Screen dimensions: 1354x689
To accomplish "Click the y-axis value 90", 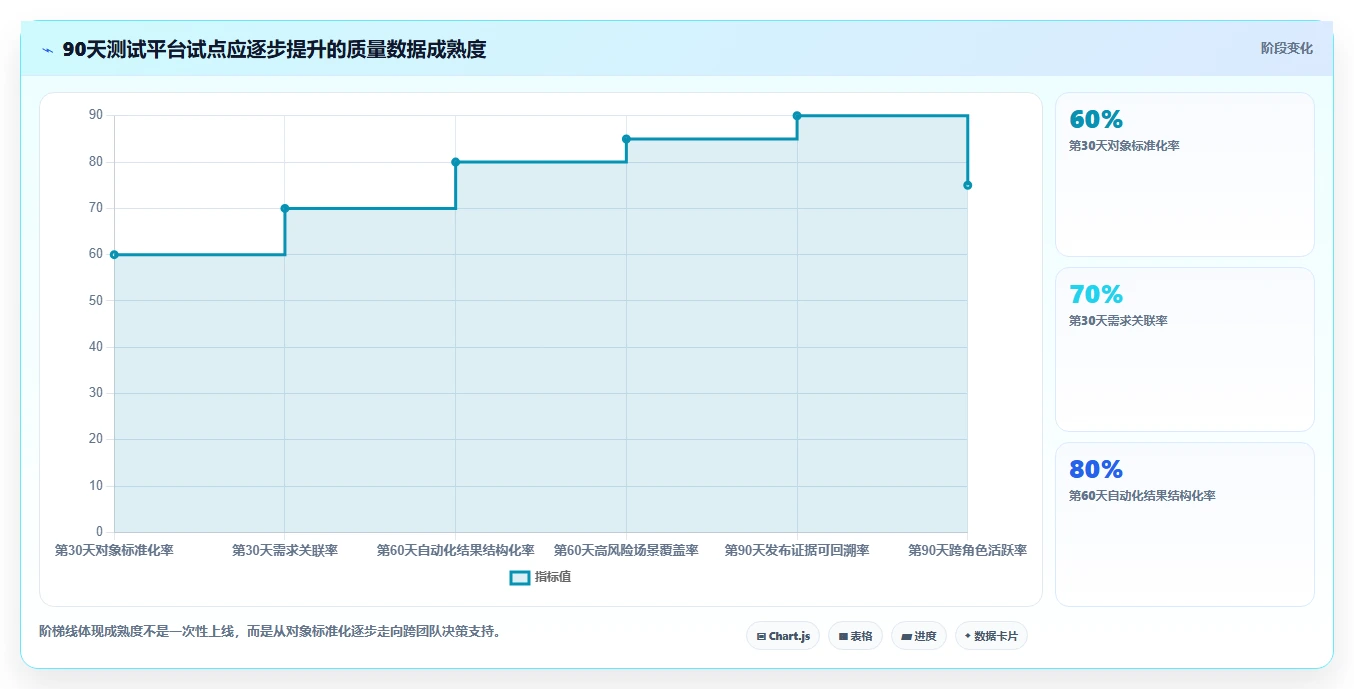I will pos(96,115).
